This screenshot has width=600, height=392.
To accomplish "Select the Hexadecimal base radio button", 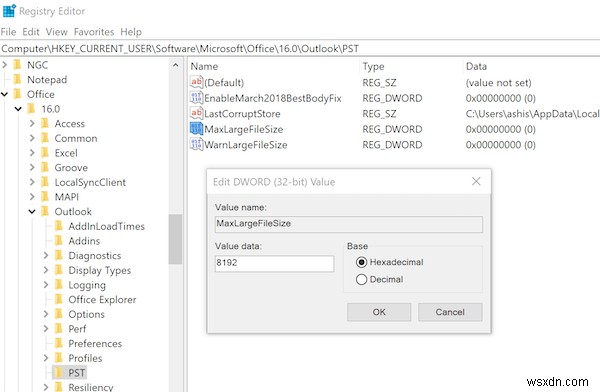I will [x=361, y=262].
